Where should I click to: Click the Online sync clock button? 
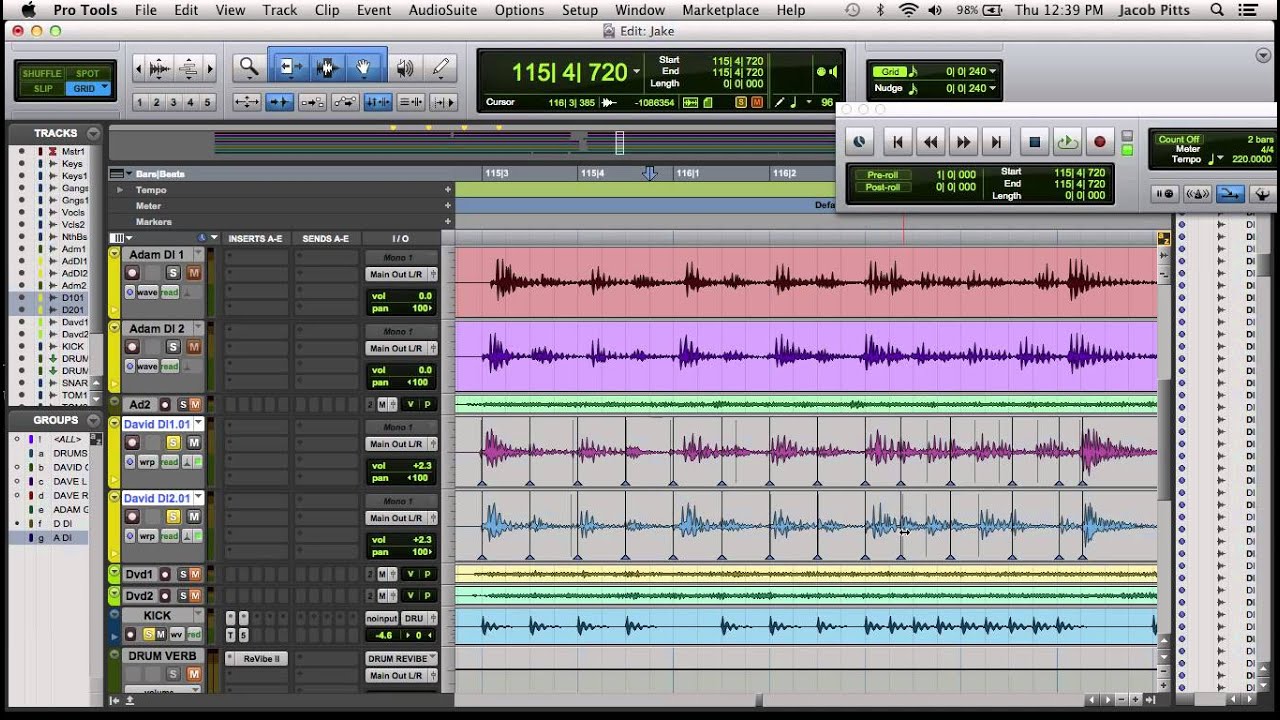click(x=859, y=142)
